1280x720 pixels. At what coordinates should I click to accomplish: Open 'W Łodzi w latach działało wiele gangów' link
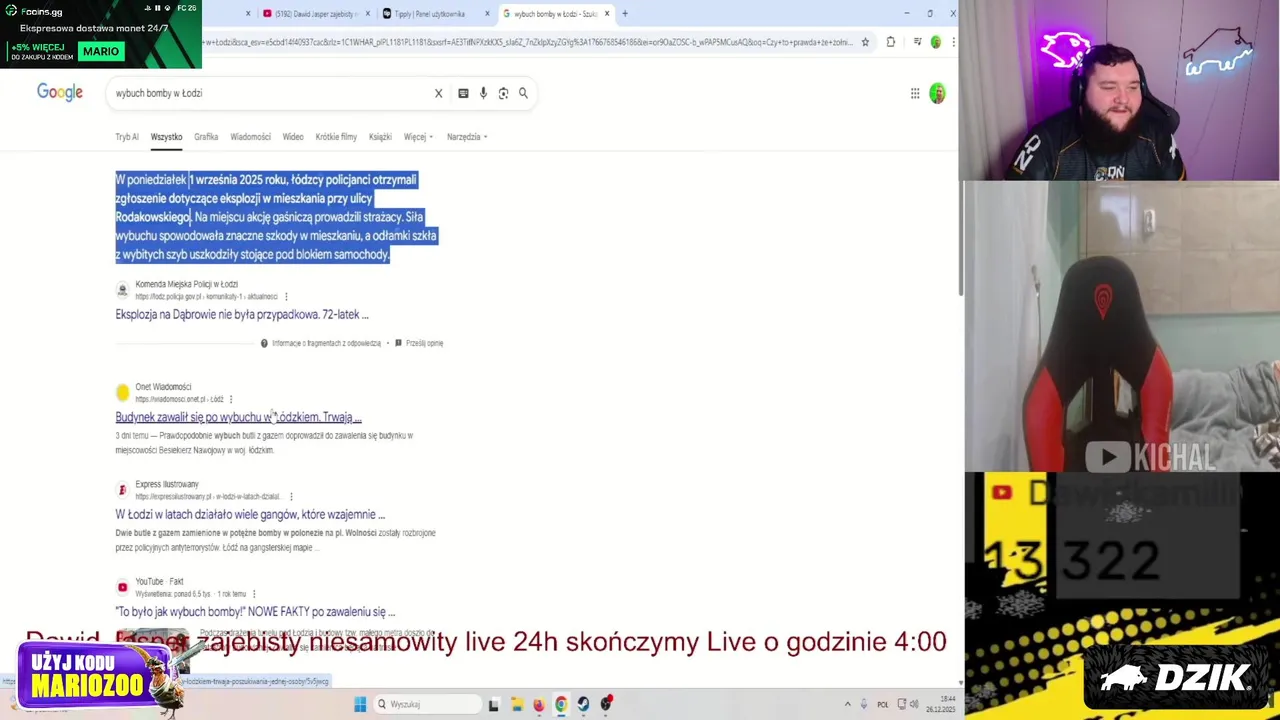pyautogui.click(x=250, y=514)
